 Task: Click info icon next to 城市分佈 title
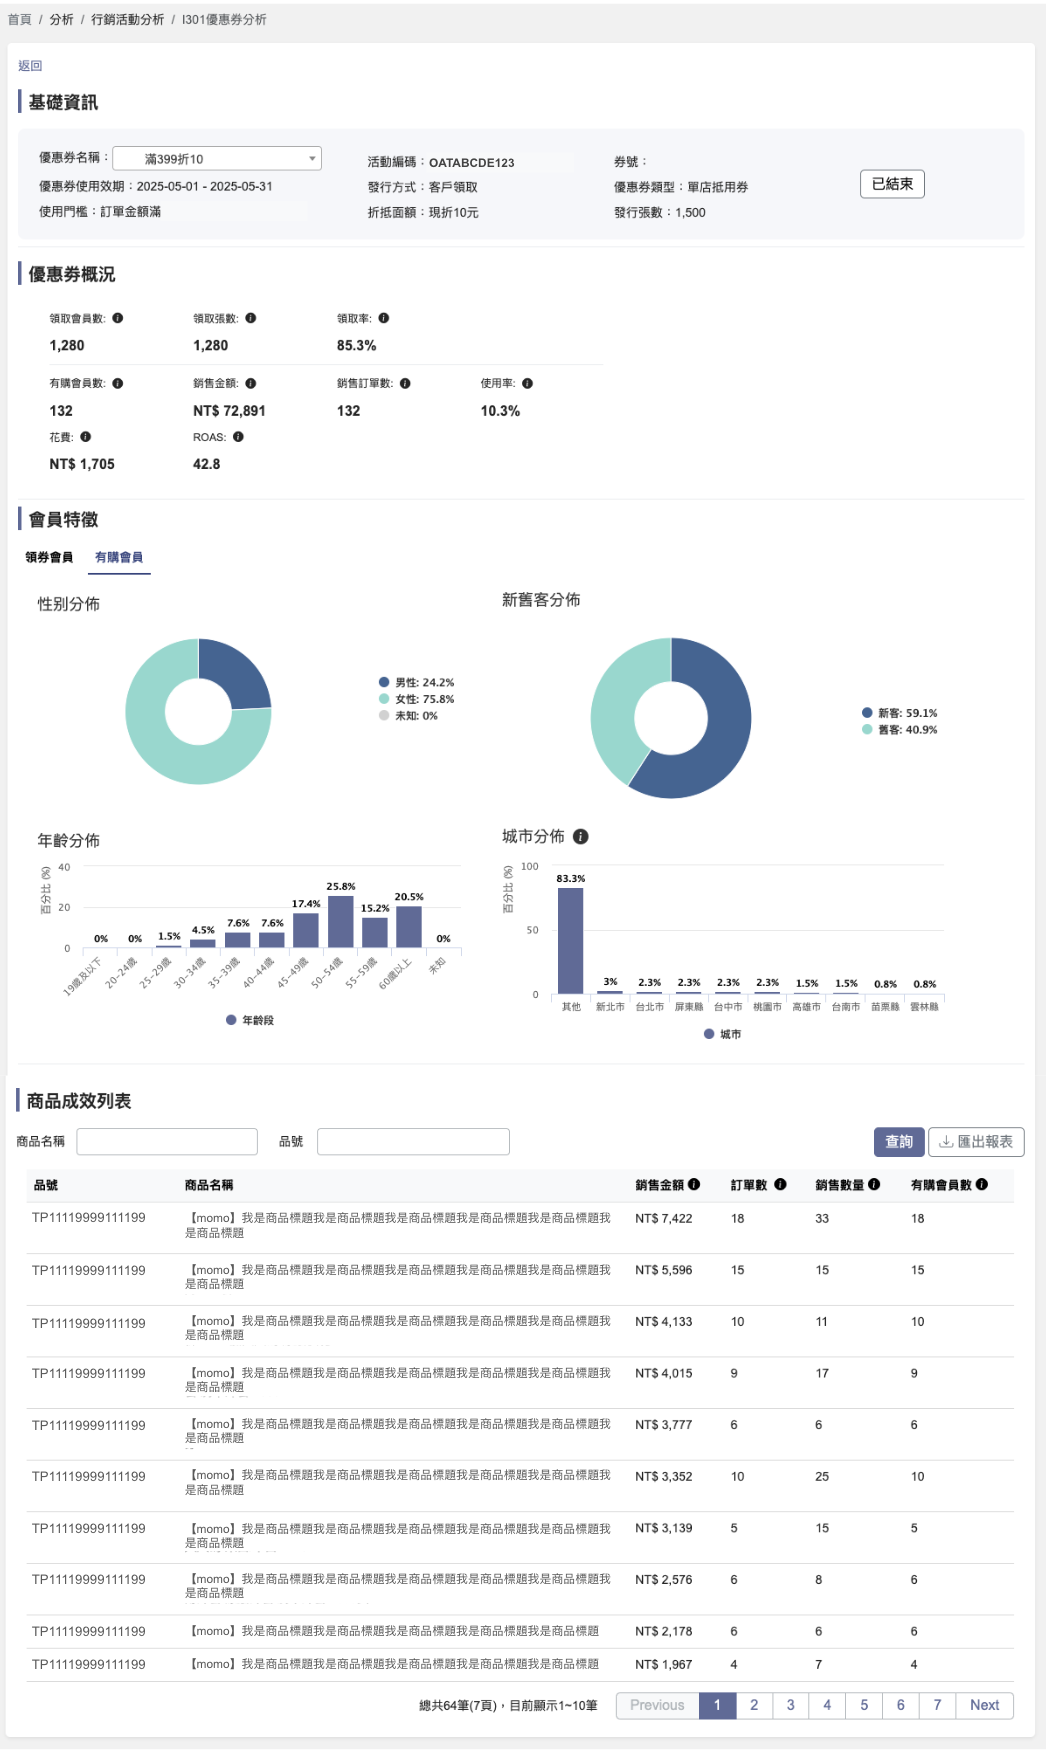(x=581, y=837)
